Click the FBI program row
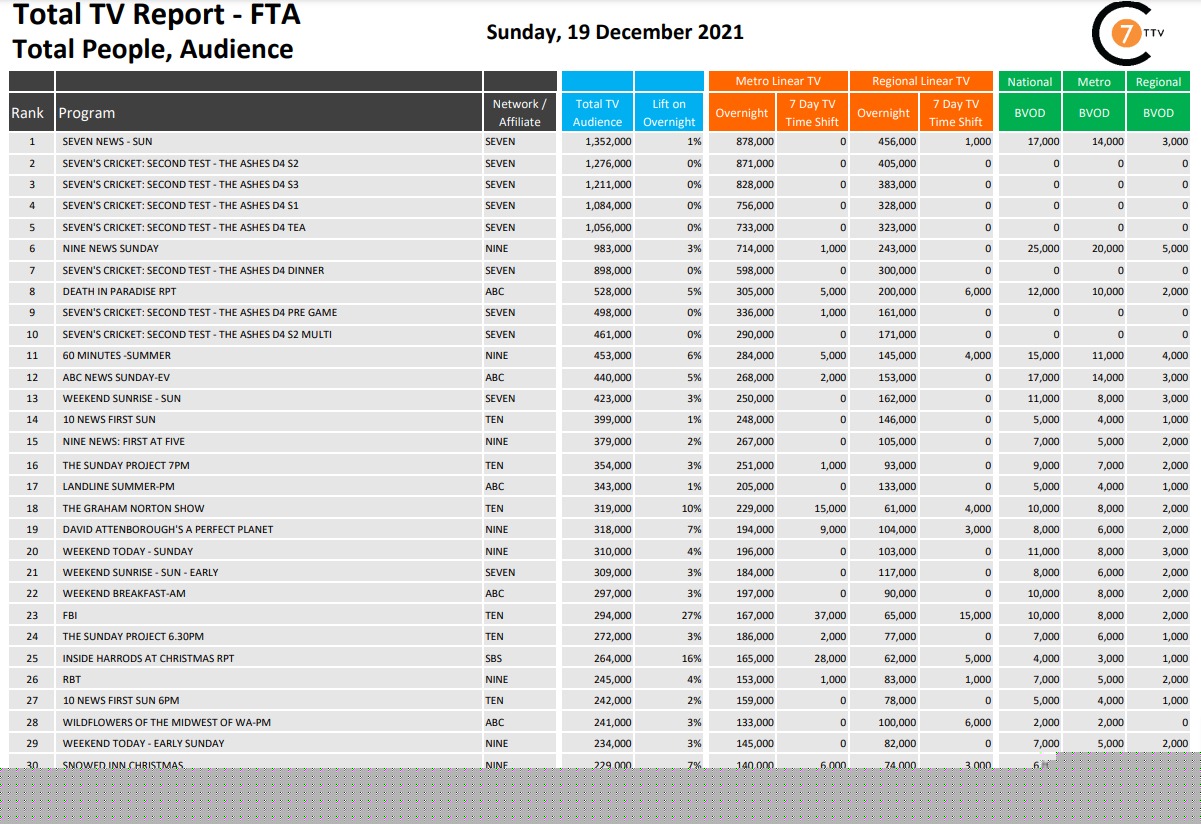The image size is (1201, 824). [x=70, y=616]
